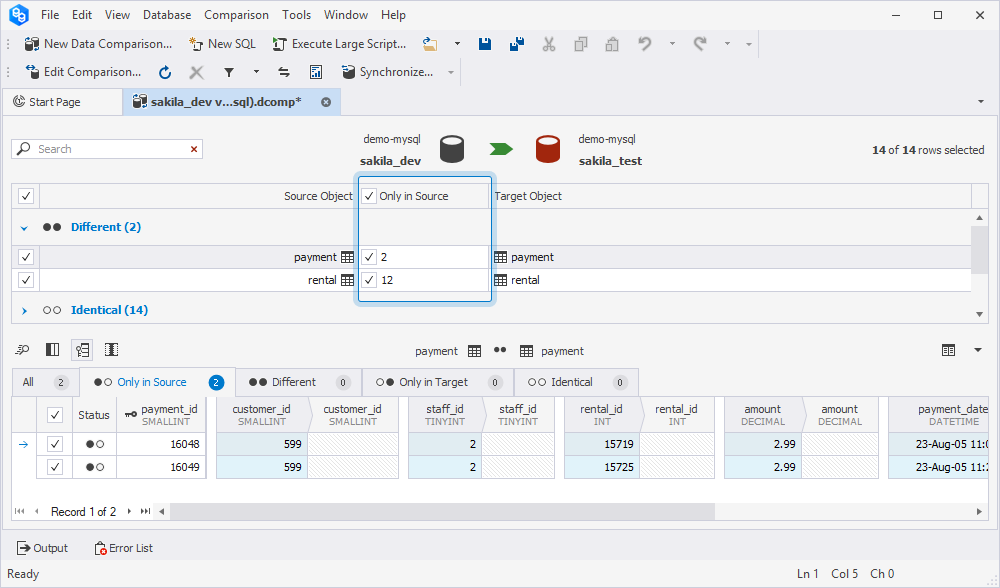Screen dimensions: 1000x588
Task: Click the swap source and target icon
Action: [284, 72]
